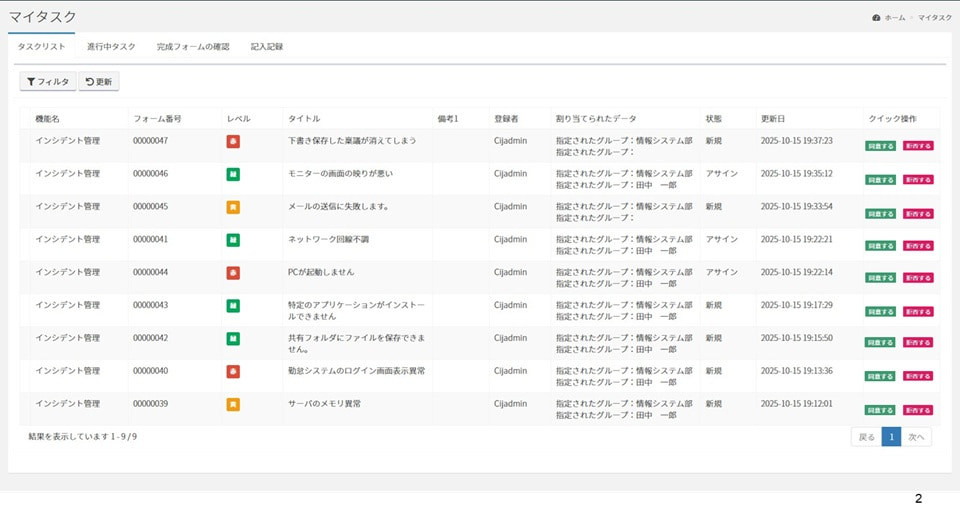Image resolution: width=960 pixels, height=513 pixels.
Task: Open the task titled PCが起動しません
Action: (x=321, y=272)
